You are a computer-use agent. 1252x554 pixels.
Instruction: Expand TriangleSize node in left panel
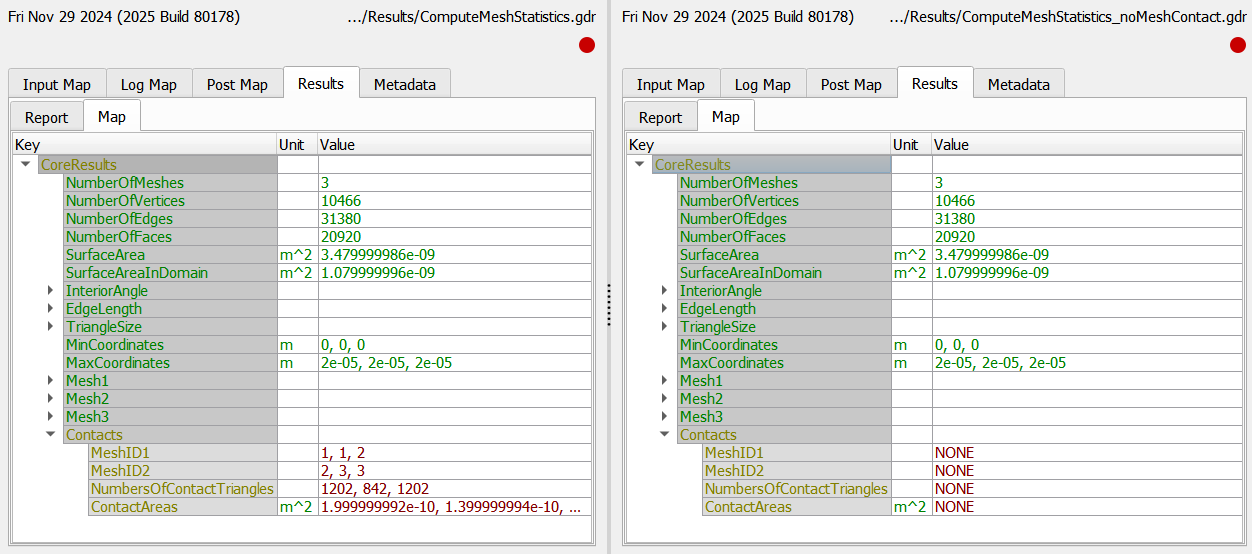(x=50, y=327)
